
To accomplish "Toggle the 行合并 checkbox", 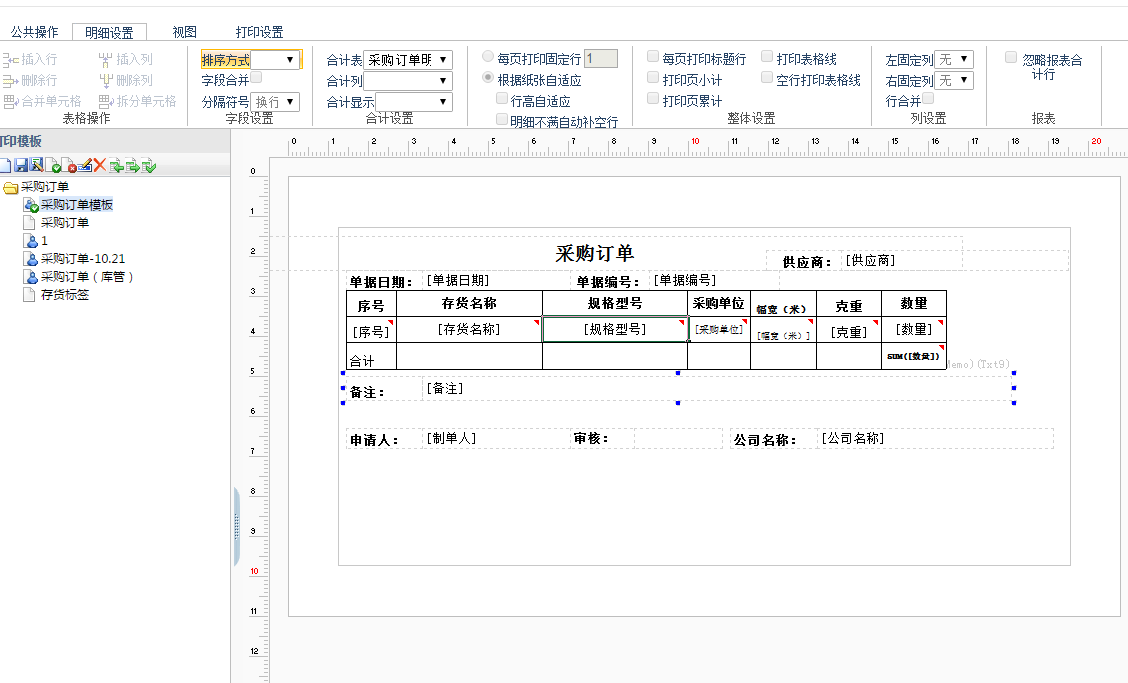I will point(928,99).
